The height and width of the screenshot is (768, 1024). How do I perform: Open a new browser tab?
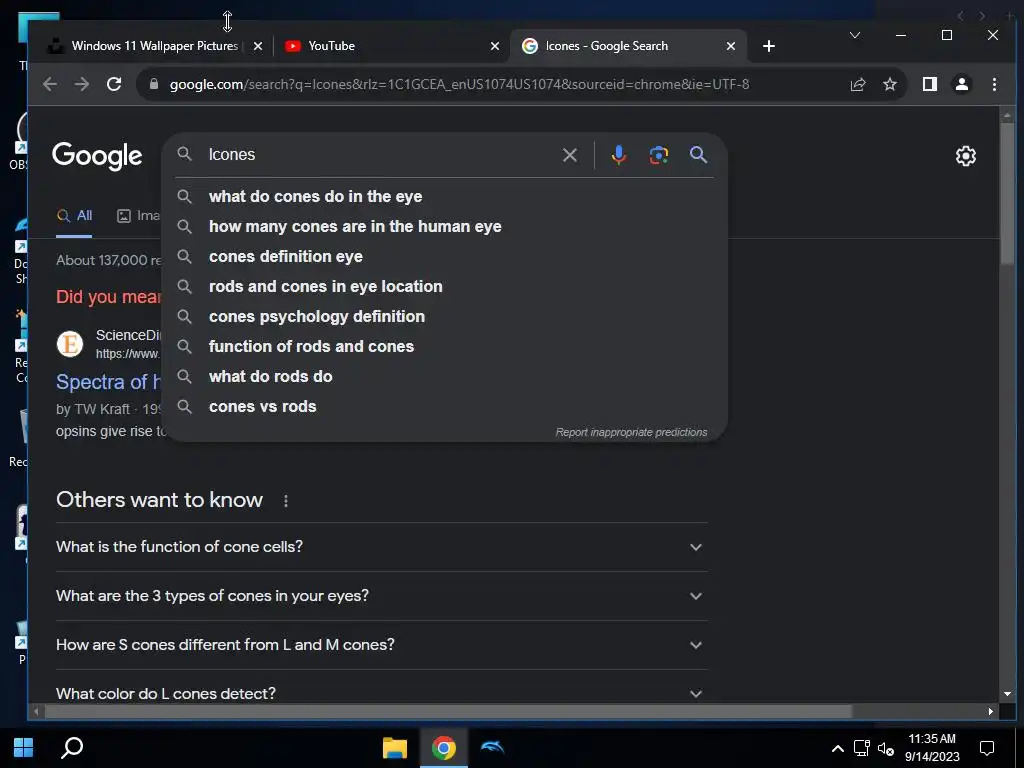(769, 46)
